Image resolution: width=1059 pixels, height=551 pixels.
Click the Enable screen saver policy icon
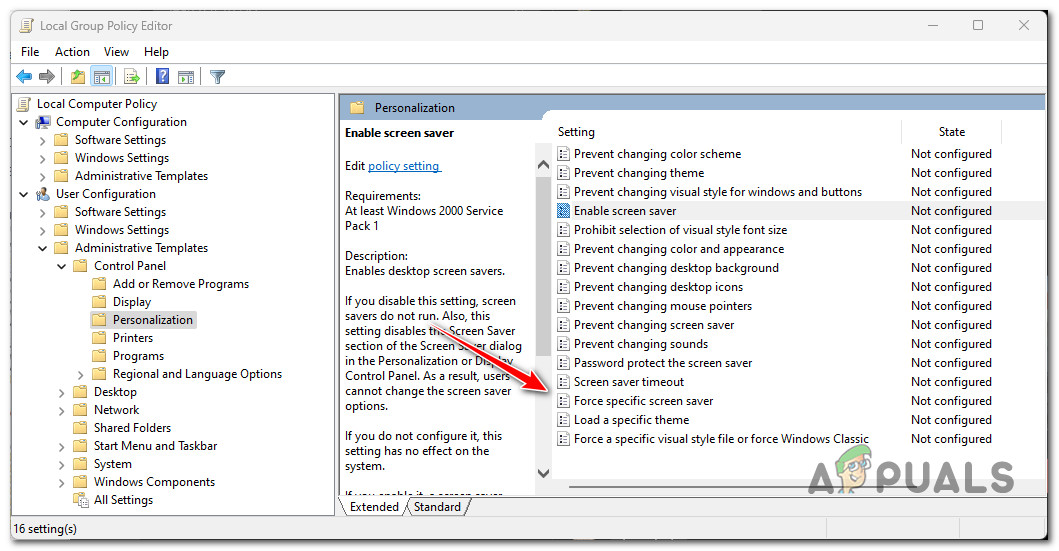click(563, 211)
